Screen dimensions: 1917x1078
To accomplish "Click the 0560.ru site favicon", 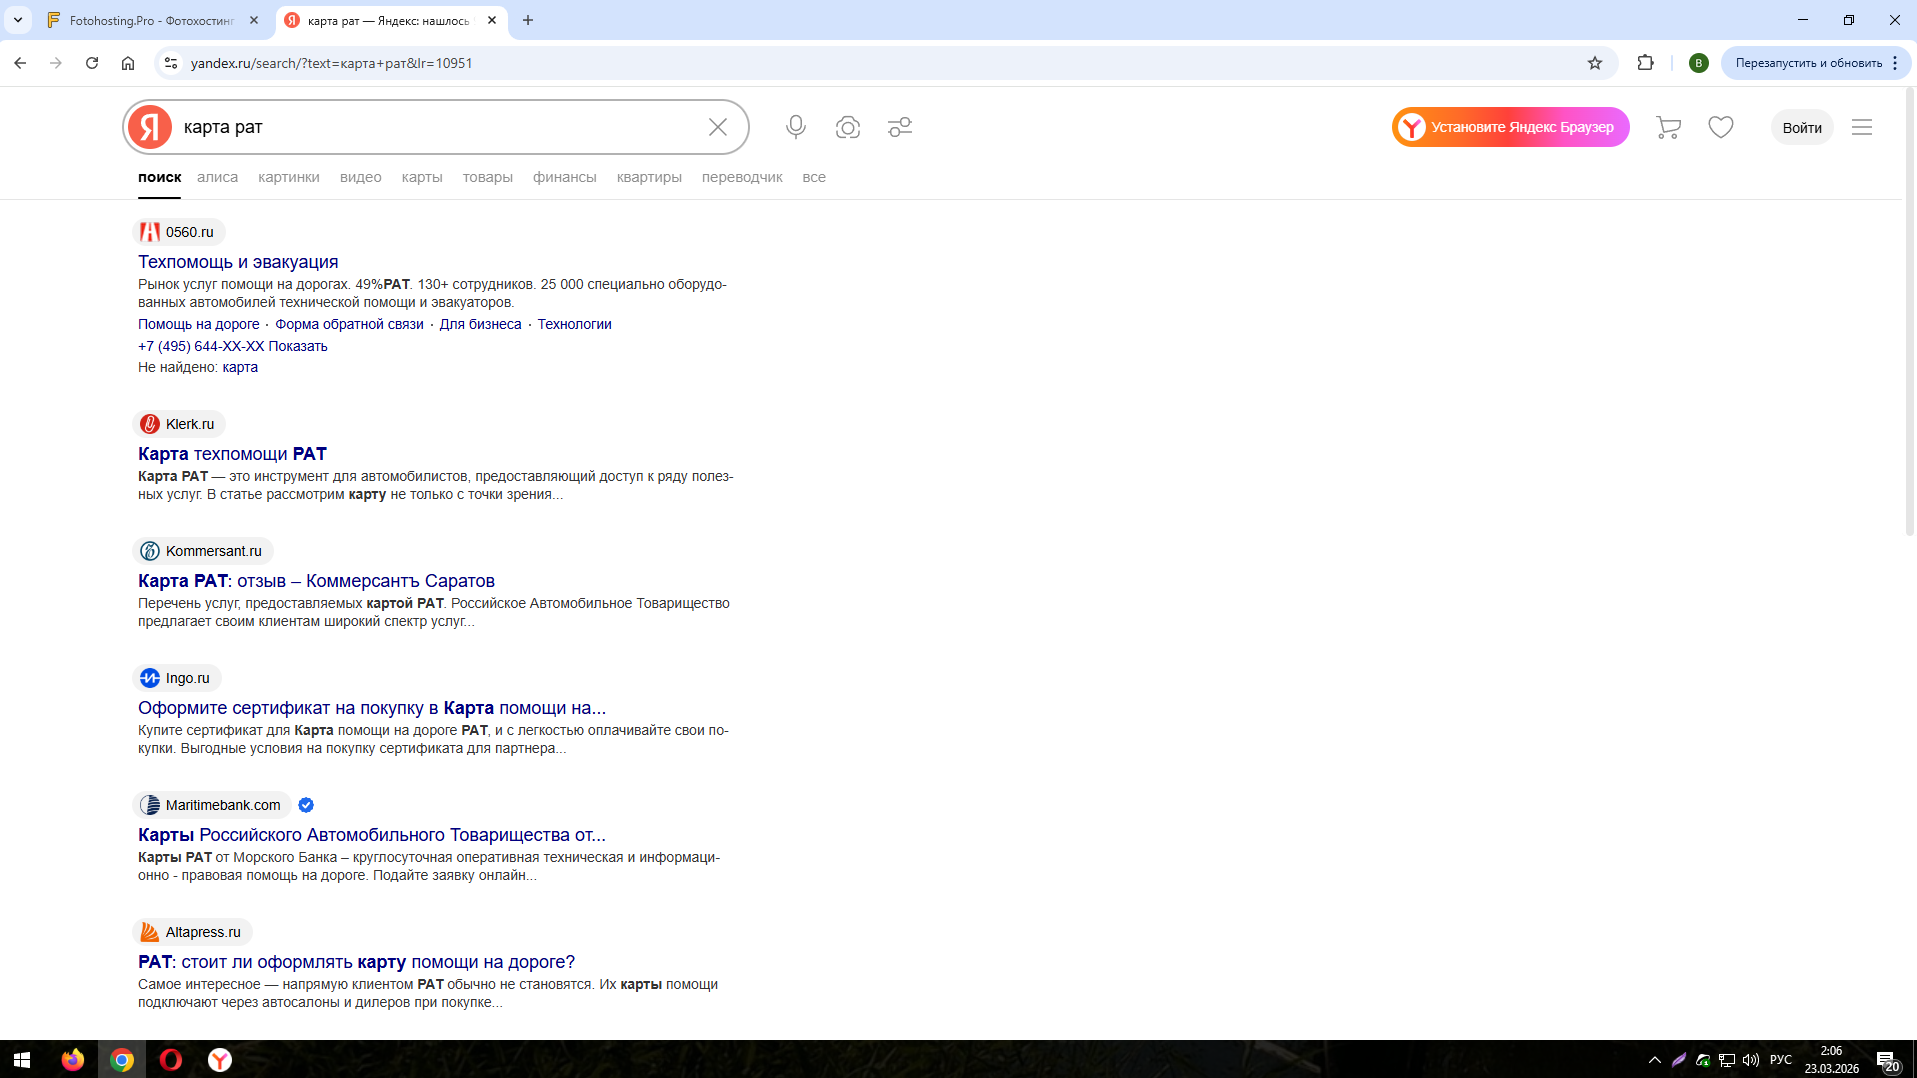I will click(150, 232).
